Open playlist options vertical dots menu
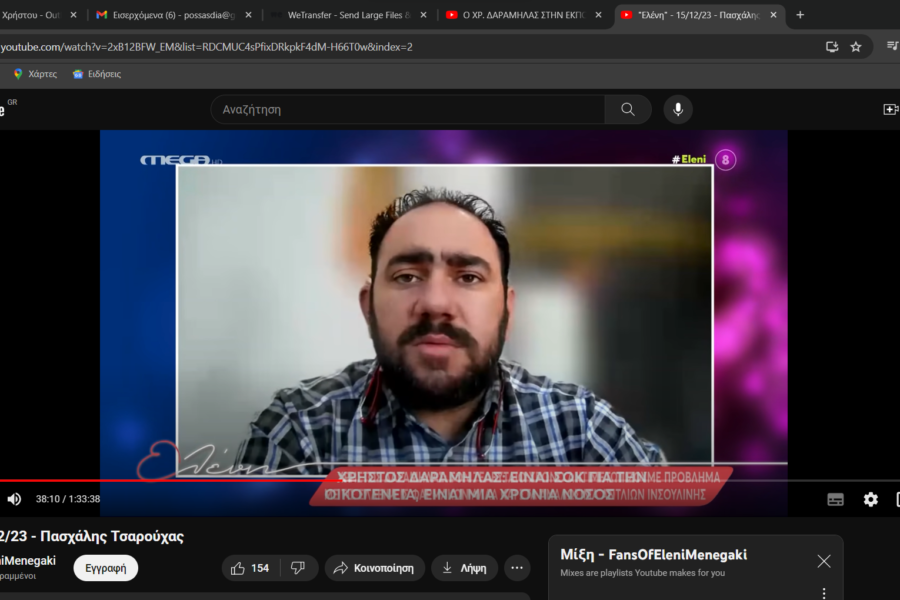The image size is (900, 600). 823,593
